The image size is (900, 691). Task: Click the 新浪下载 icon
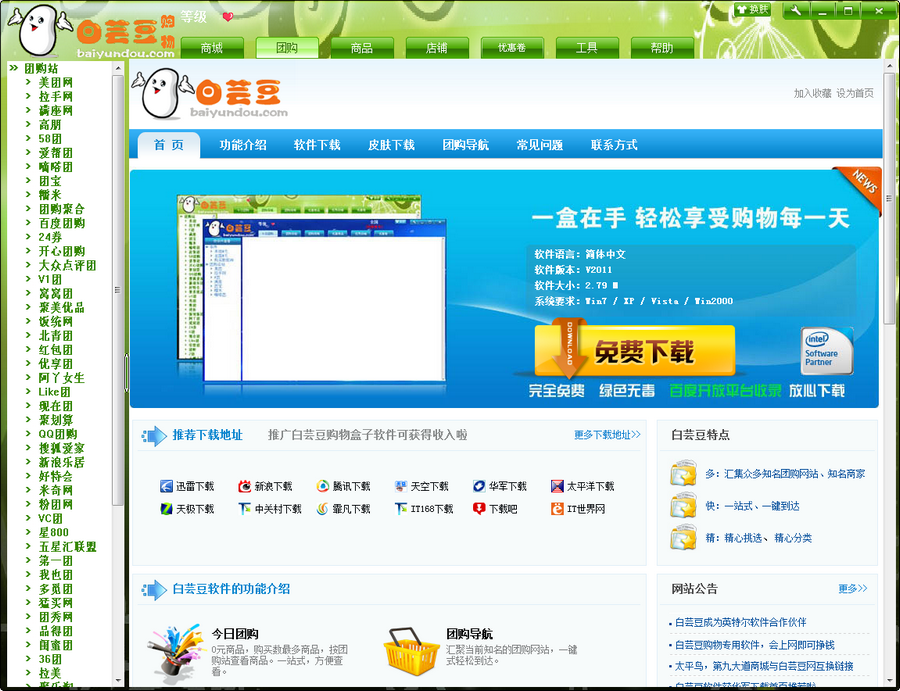(245, 486)
